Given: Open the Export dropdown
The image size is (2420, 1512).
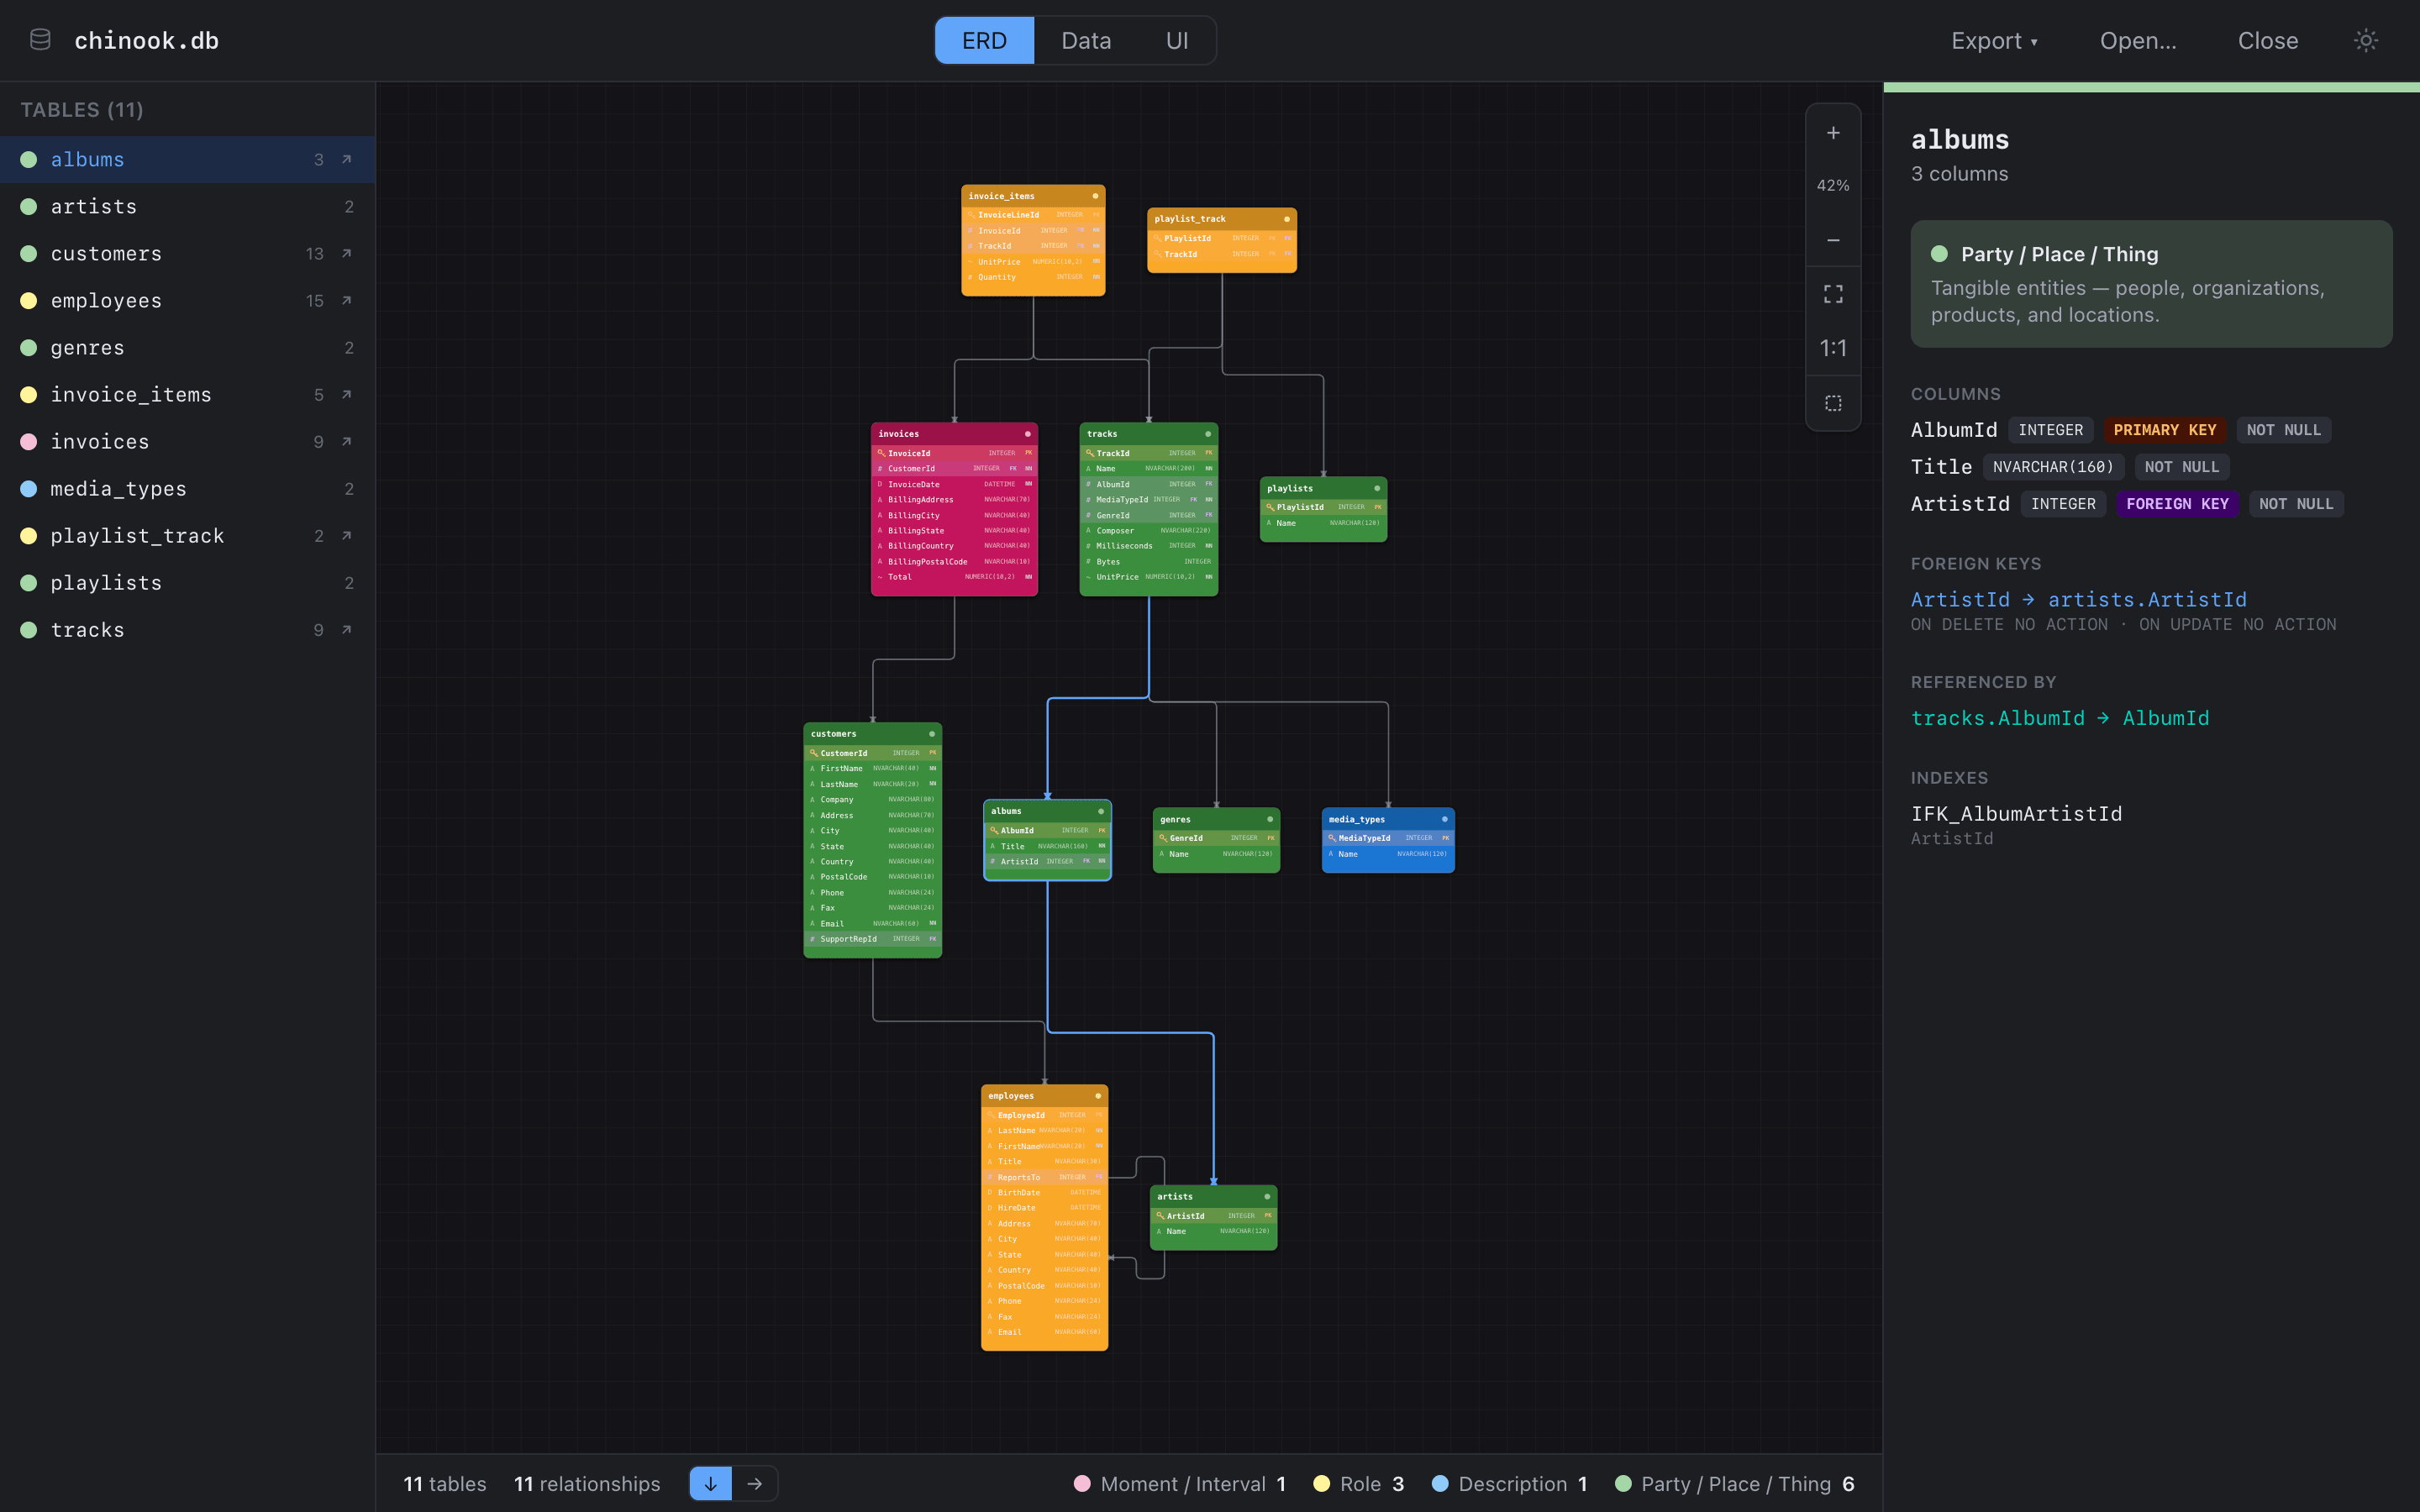Looking at the screenshot, I should pyautogui.click(x=1994, y=41).
